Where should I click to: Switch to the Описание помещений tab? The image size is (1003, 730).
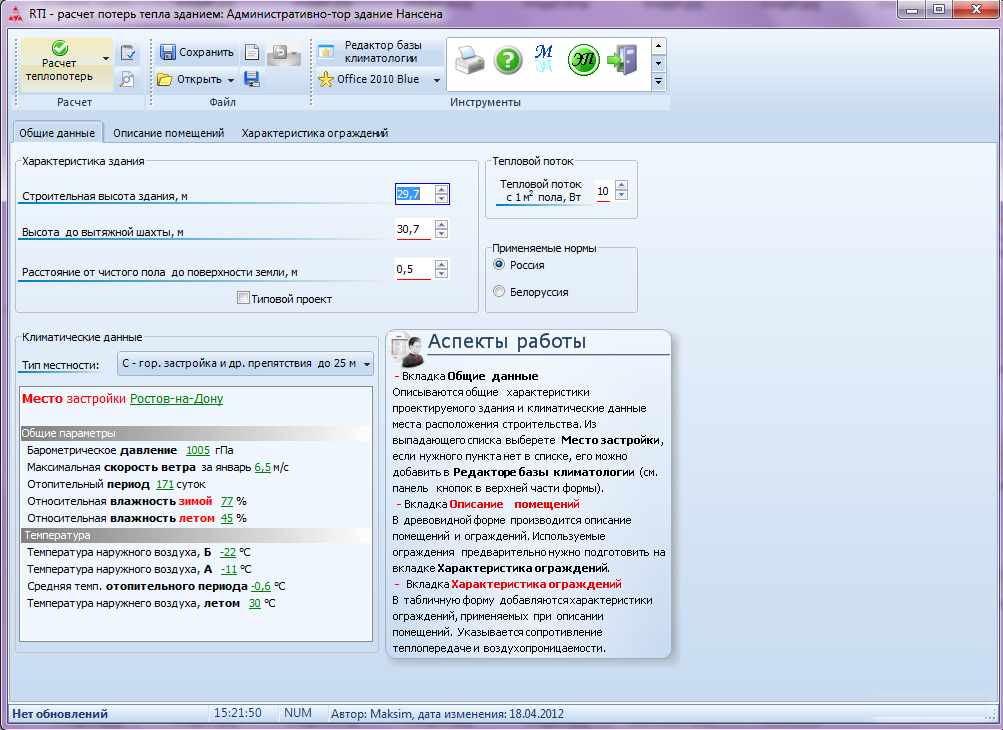[169, 133]
